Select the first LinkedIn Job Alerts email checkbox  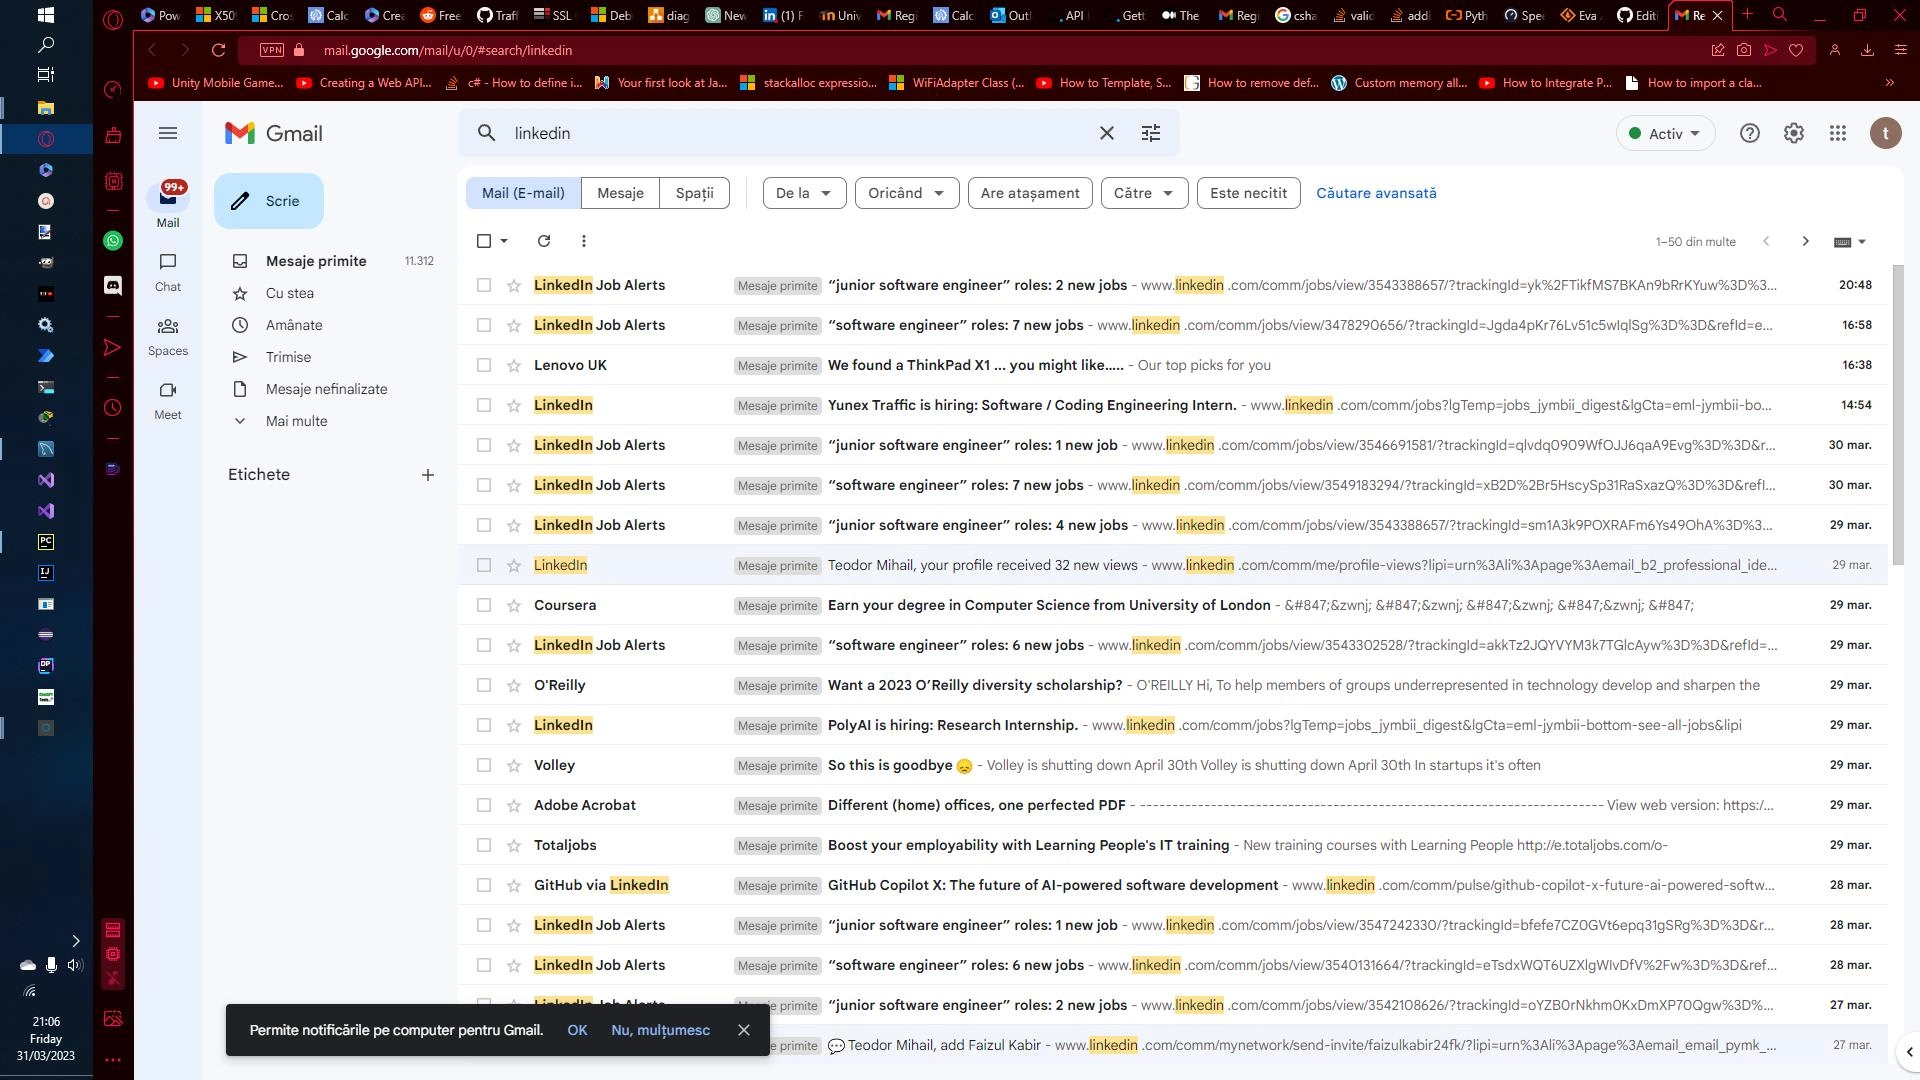(484, 285)
